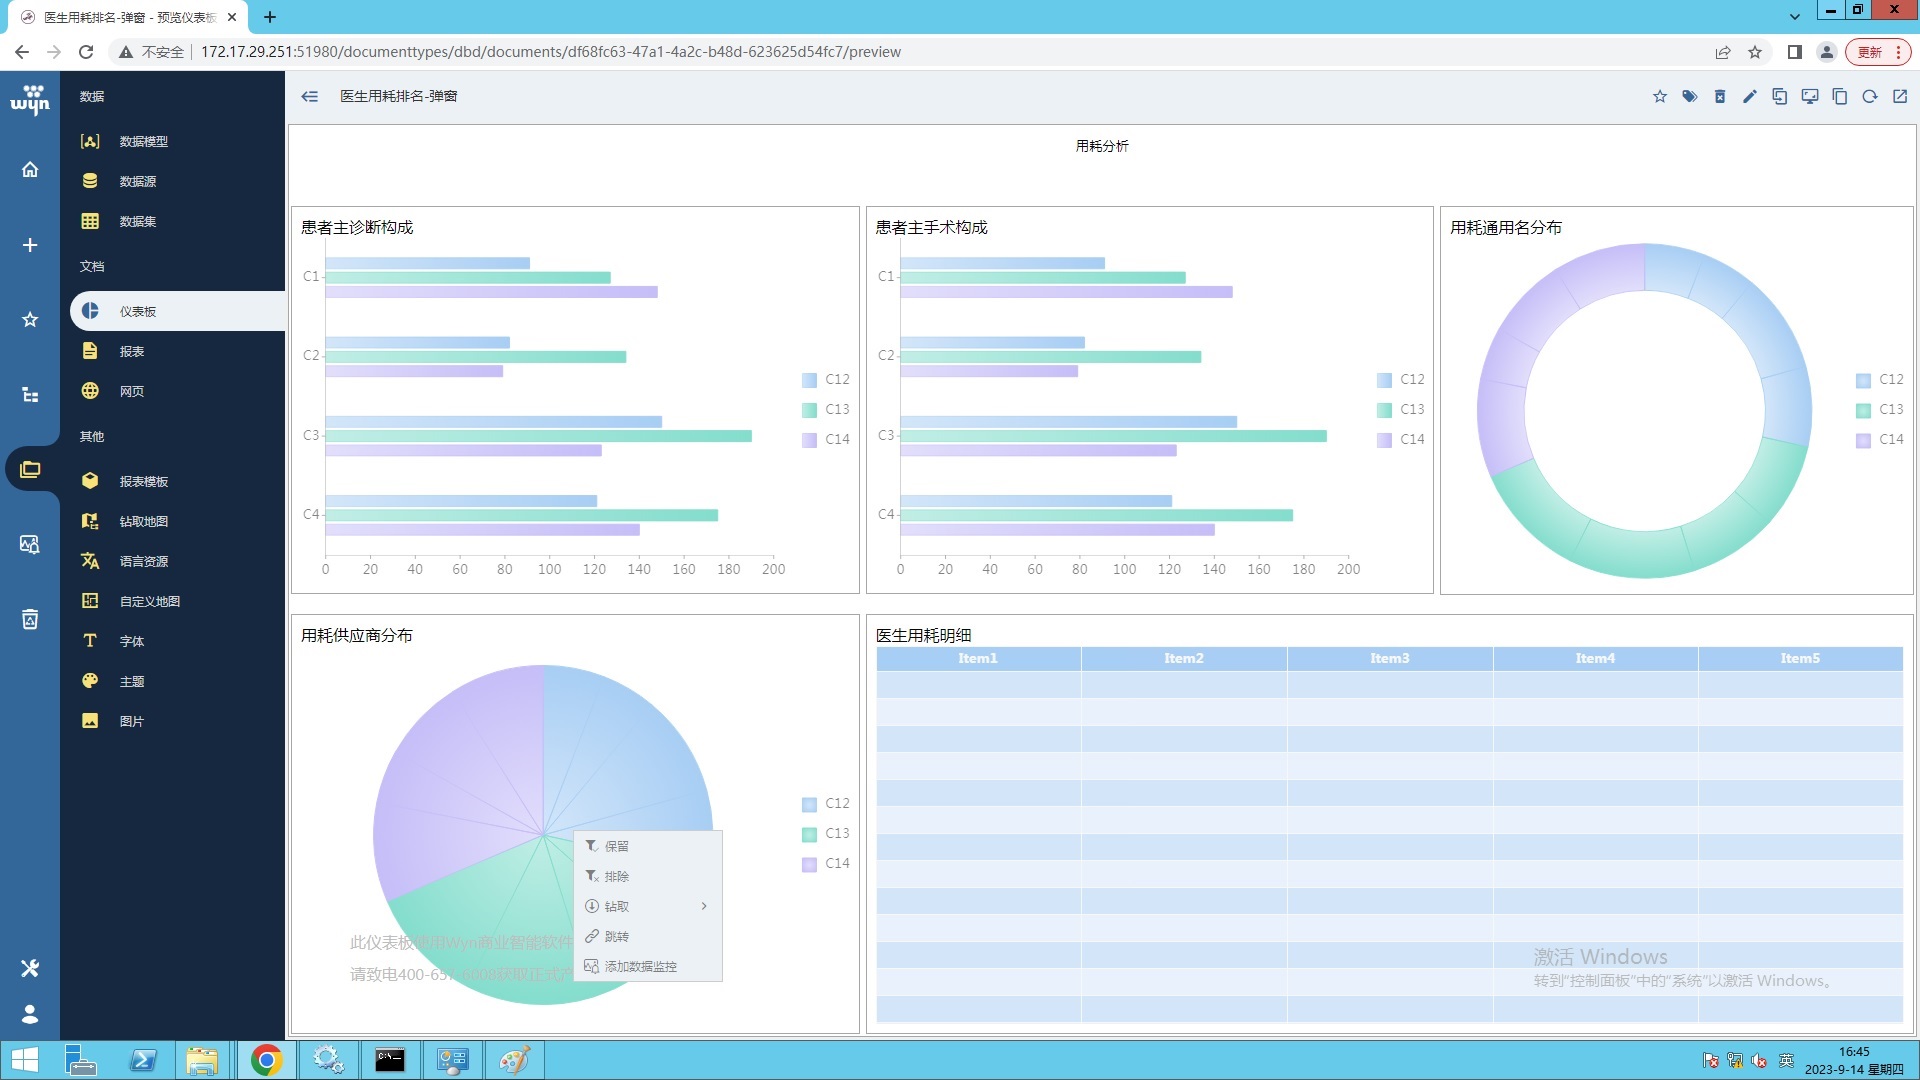Click Item3 column header in table
Viewport: 1920px width, 1080px height.
[1389, 658]
